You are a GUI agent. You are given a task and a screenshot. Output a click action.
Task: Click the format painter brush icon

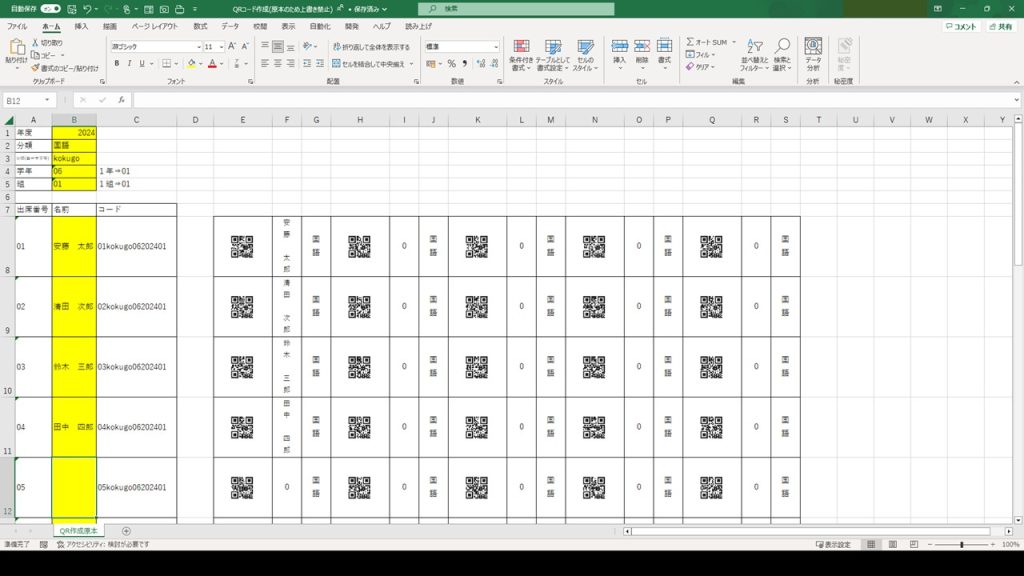click(x=36, y=68)
